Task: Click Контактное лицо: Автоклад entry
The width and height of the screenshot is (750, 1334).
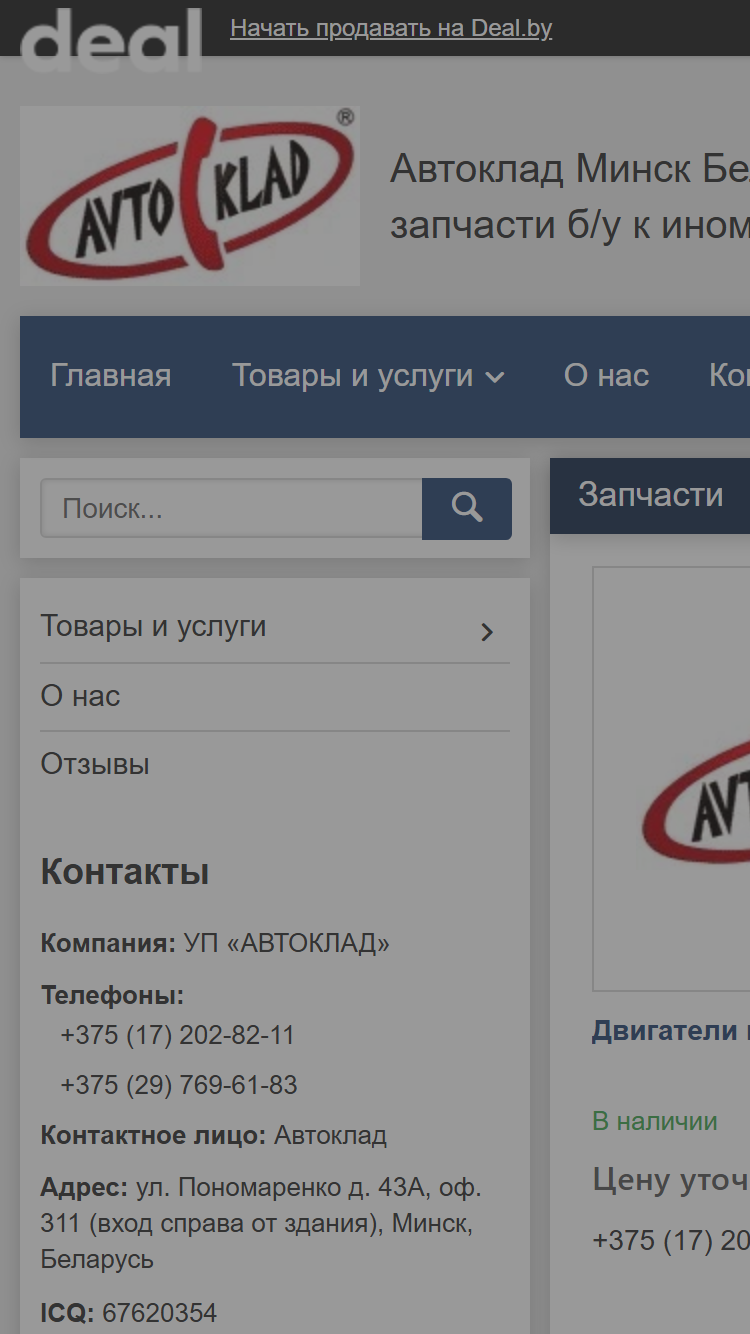Action: pyautogui.click(x=214, y=1135)
